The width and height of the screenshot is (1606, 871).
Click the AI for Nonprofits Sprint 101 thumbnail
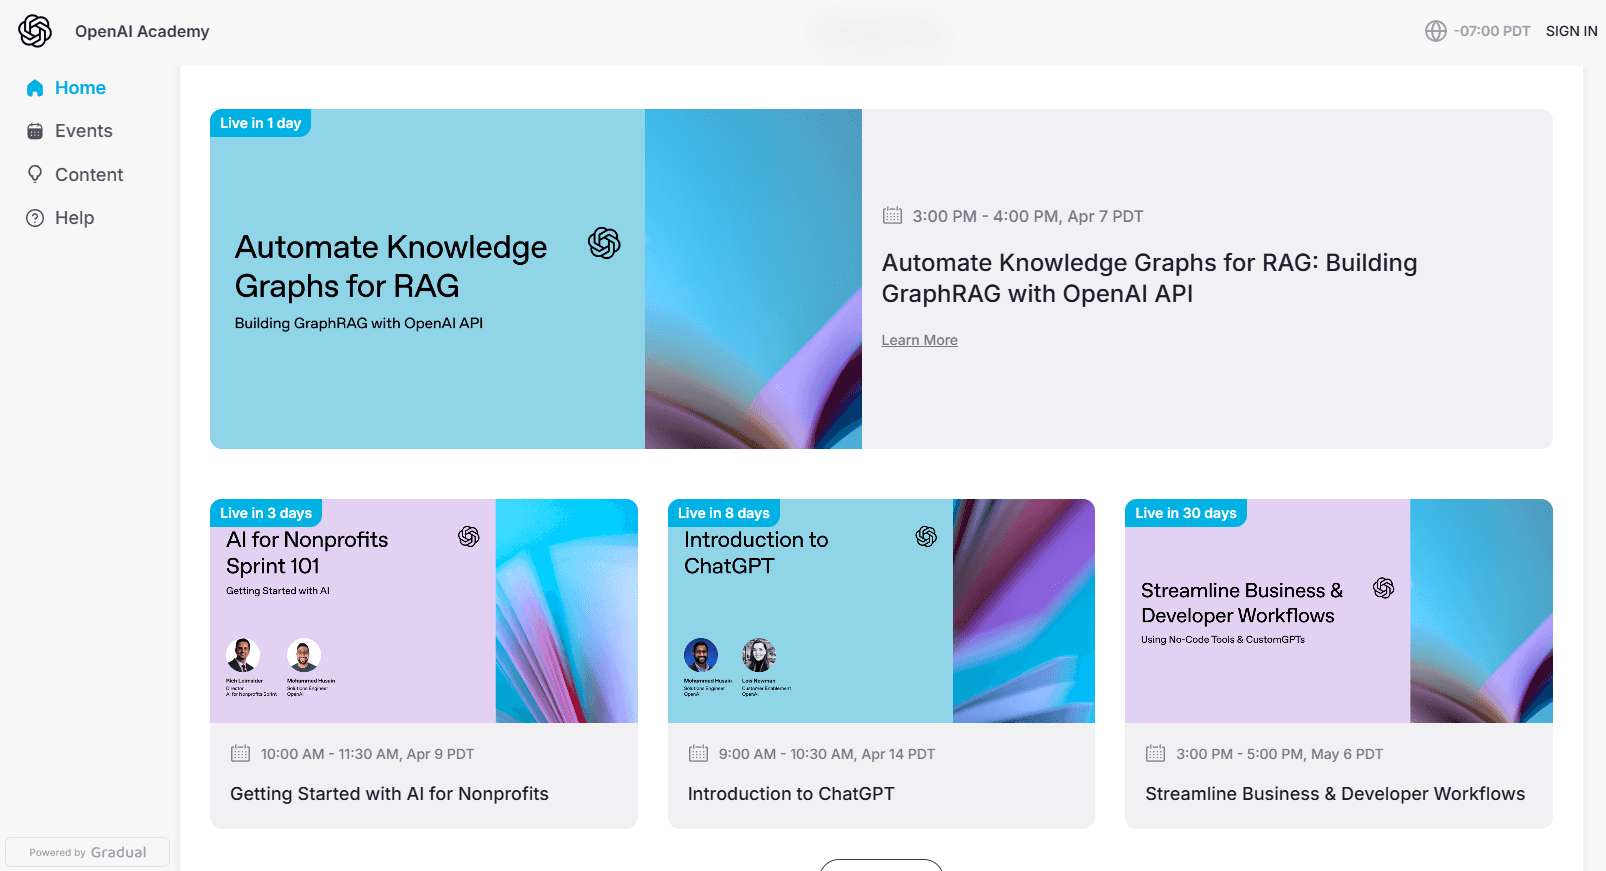pyautogui.click(x=424, y=611)
